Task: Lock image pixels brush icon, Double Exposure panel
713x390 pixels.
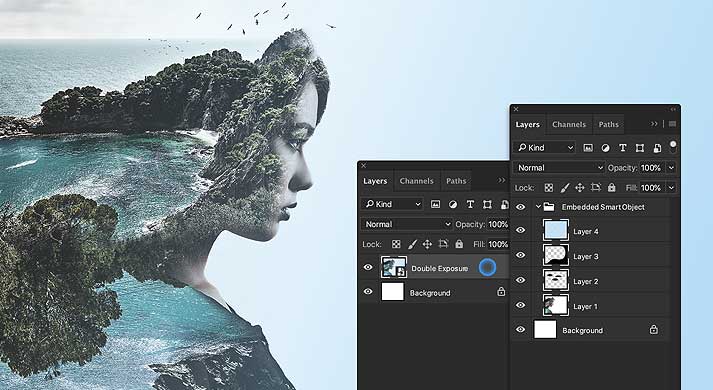Action: click(x=412, y=245)
